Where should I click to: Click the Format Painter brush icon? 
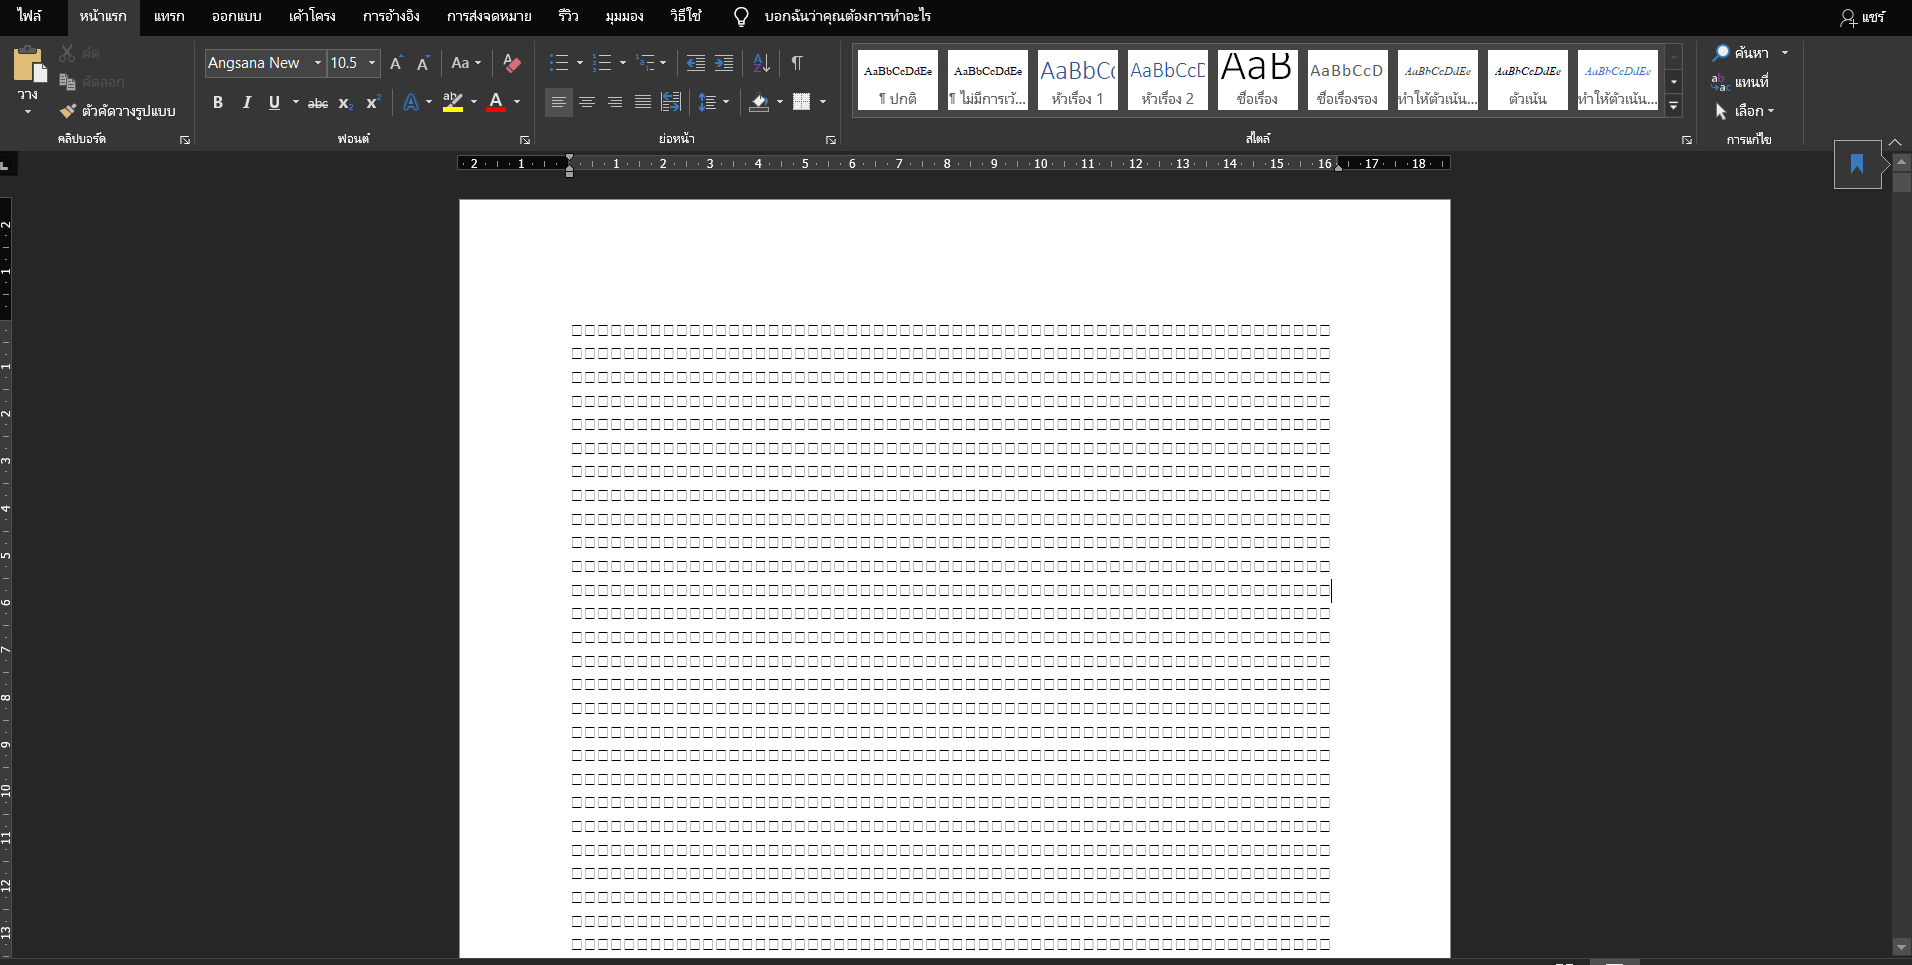(68, 111)
